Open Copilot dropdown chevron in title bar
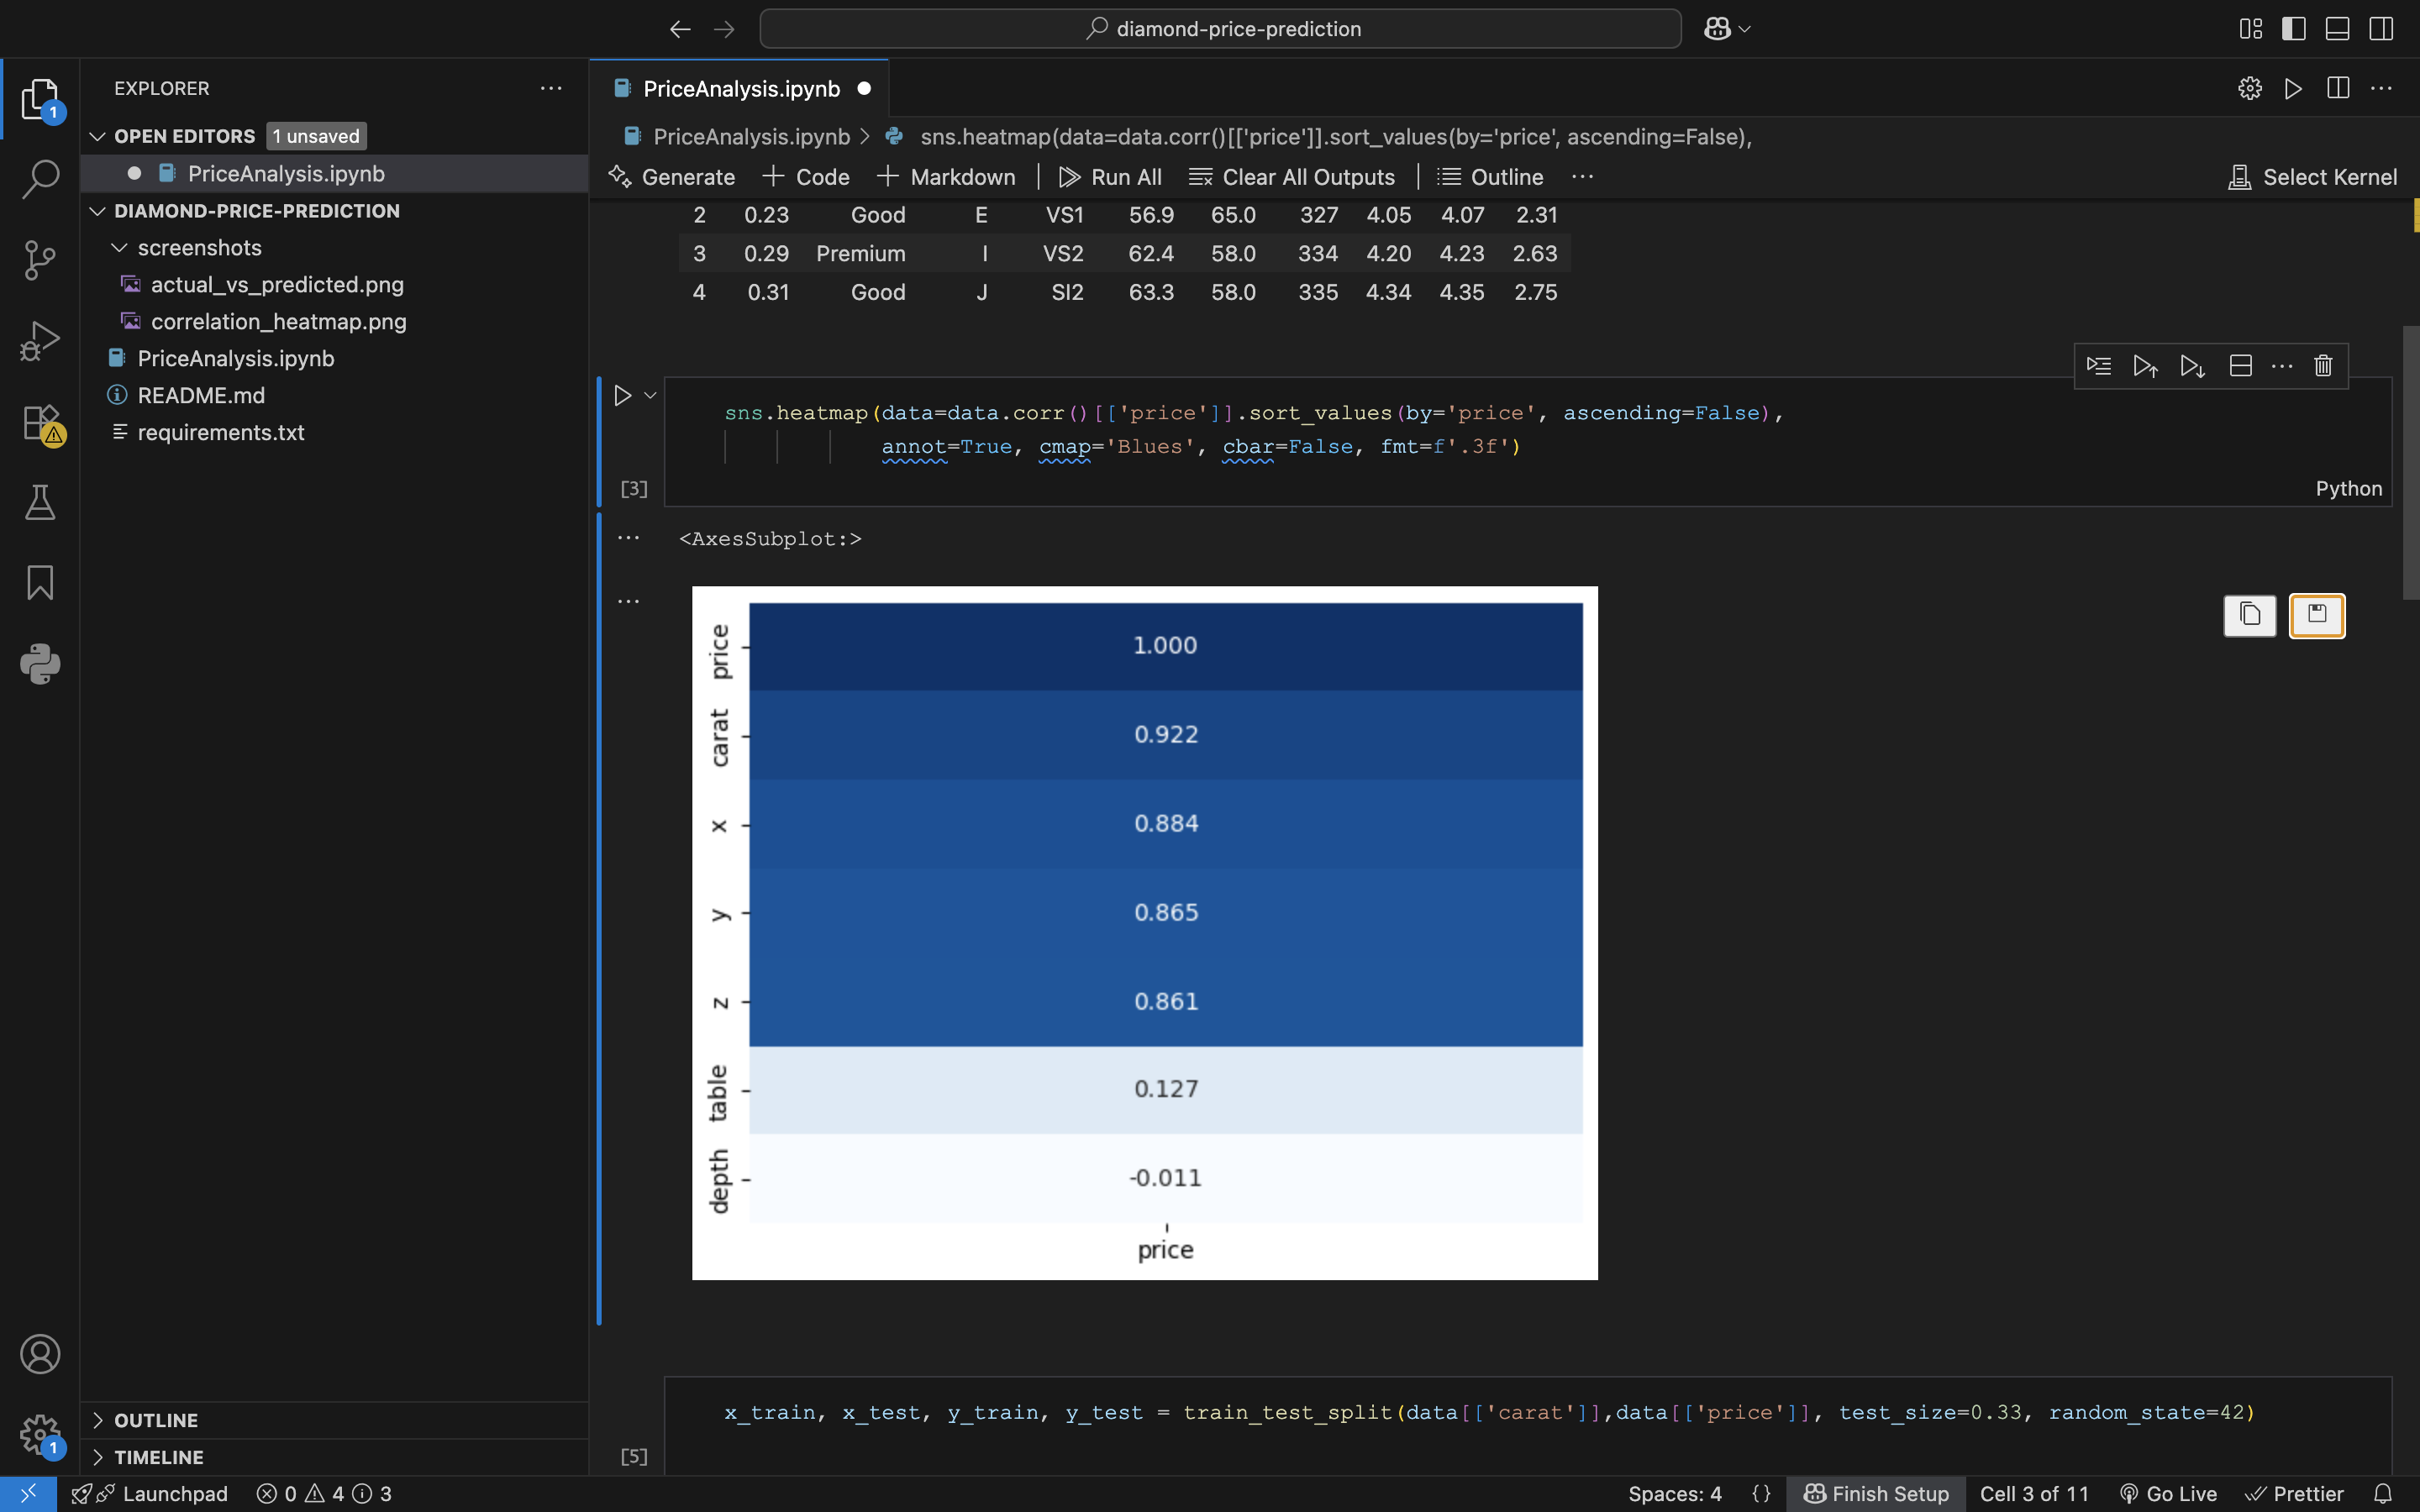The height and width of the screenshot is (1512, 2420). click(x=1745, y=29)
